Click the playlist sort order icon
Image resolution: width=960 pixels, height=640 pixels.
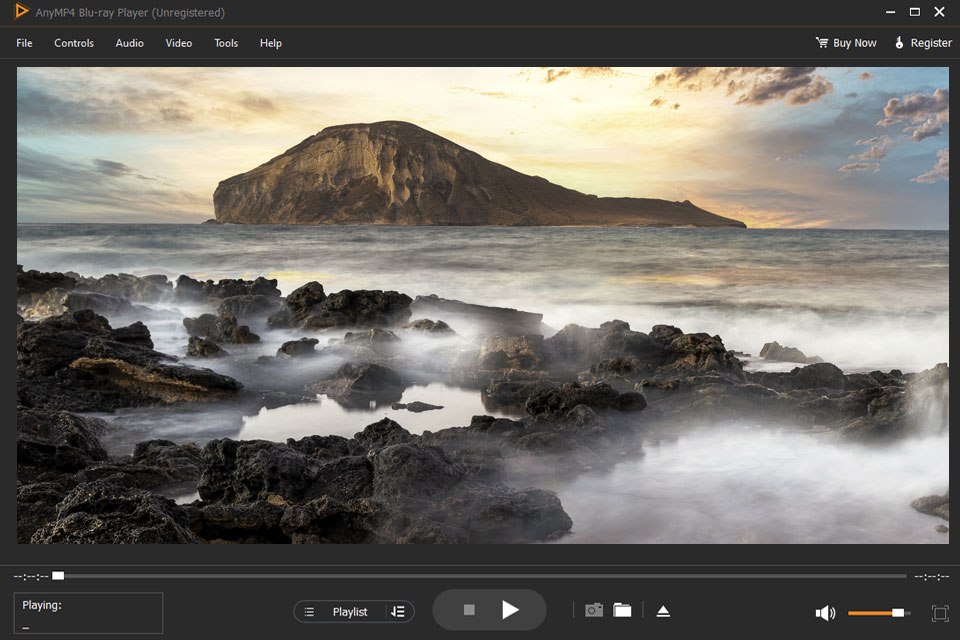tap(397, 612)
